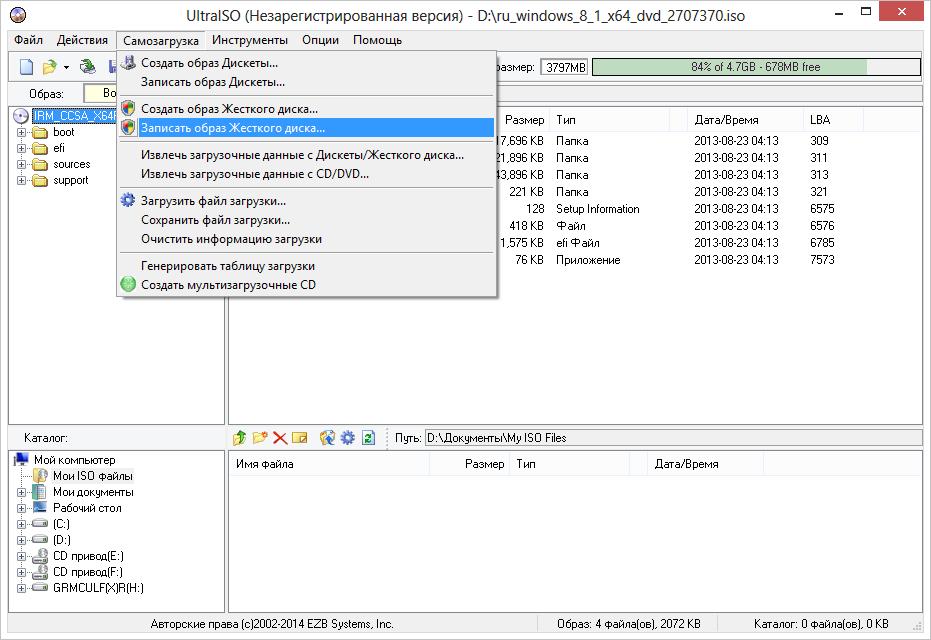Open the Инструменты menu
Image resolution: width=931 pixels, height=640 pixels.
(249, 40)
